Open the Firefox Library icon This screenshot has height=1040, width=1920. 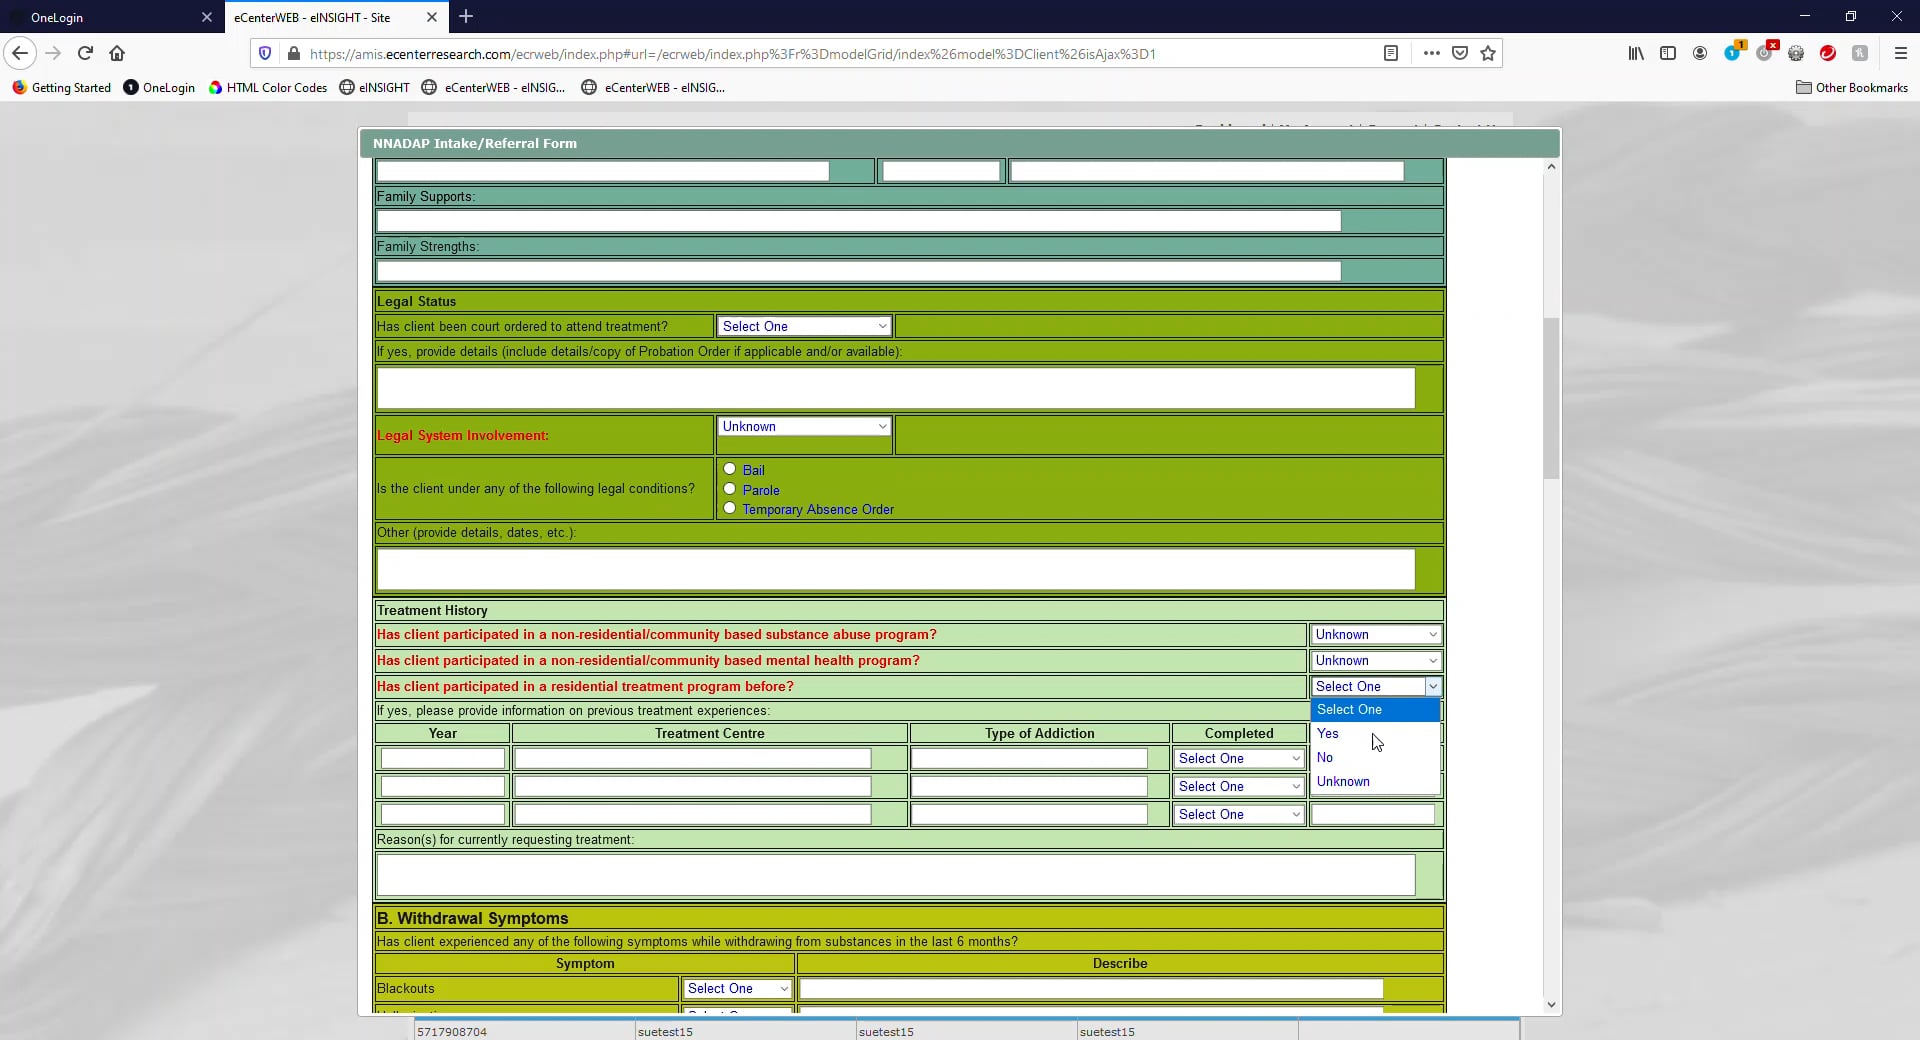pos(1636,53)
